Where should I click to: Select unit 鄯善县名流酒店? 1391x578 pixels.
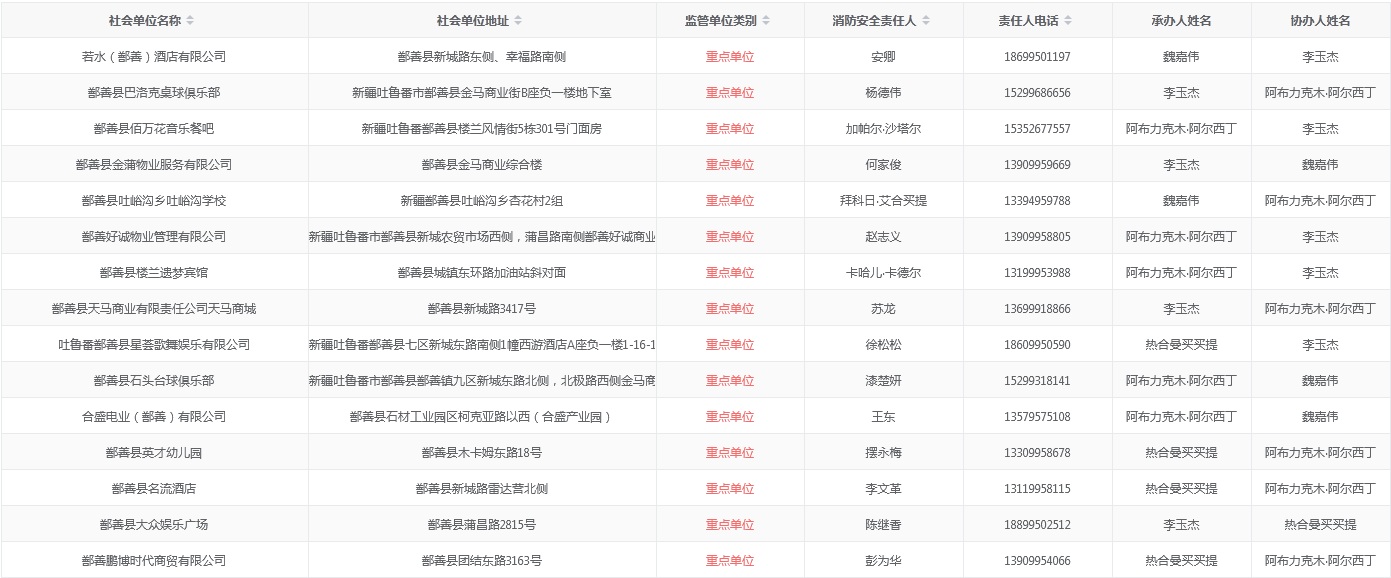[x=154, y=489]
